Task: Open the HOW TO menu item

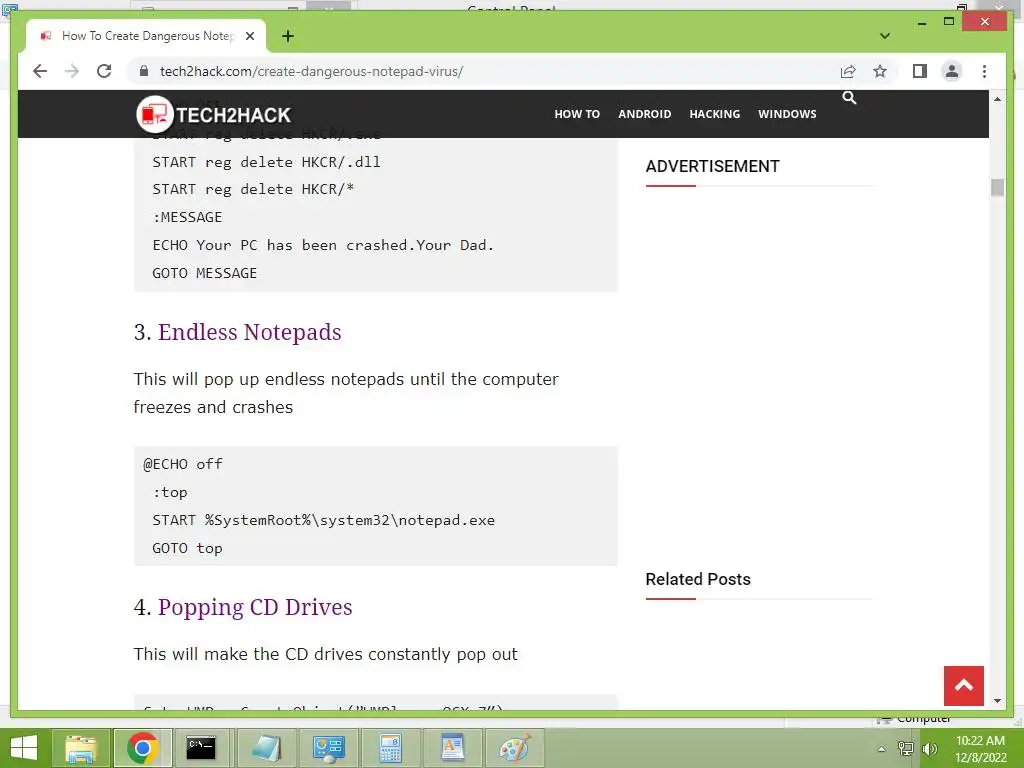Action: [577, 114]
